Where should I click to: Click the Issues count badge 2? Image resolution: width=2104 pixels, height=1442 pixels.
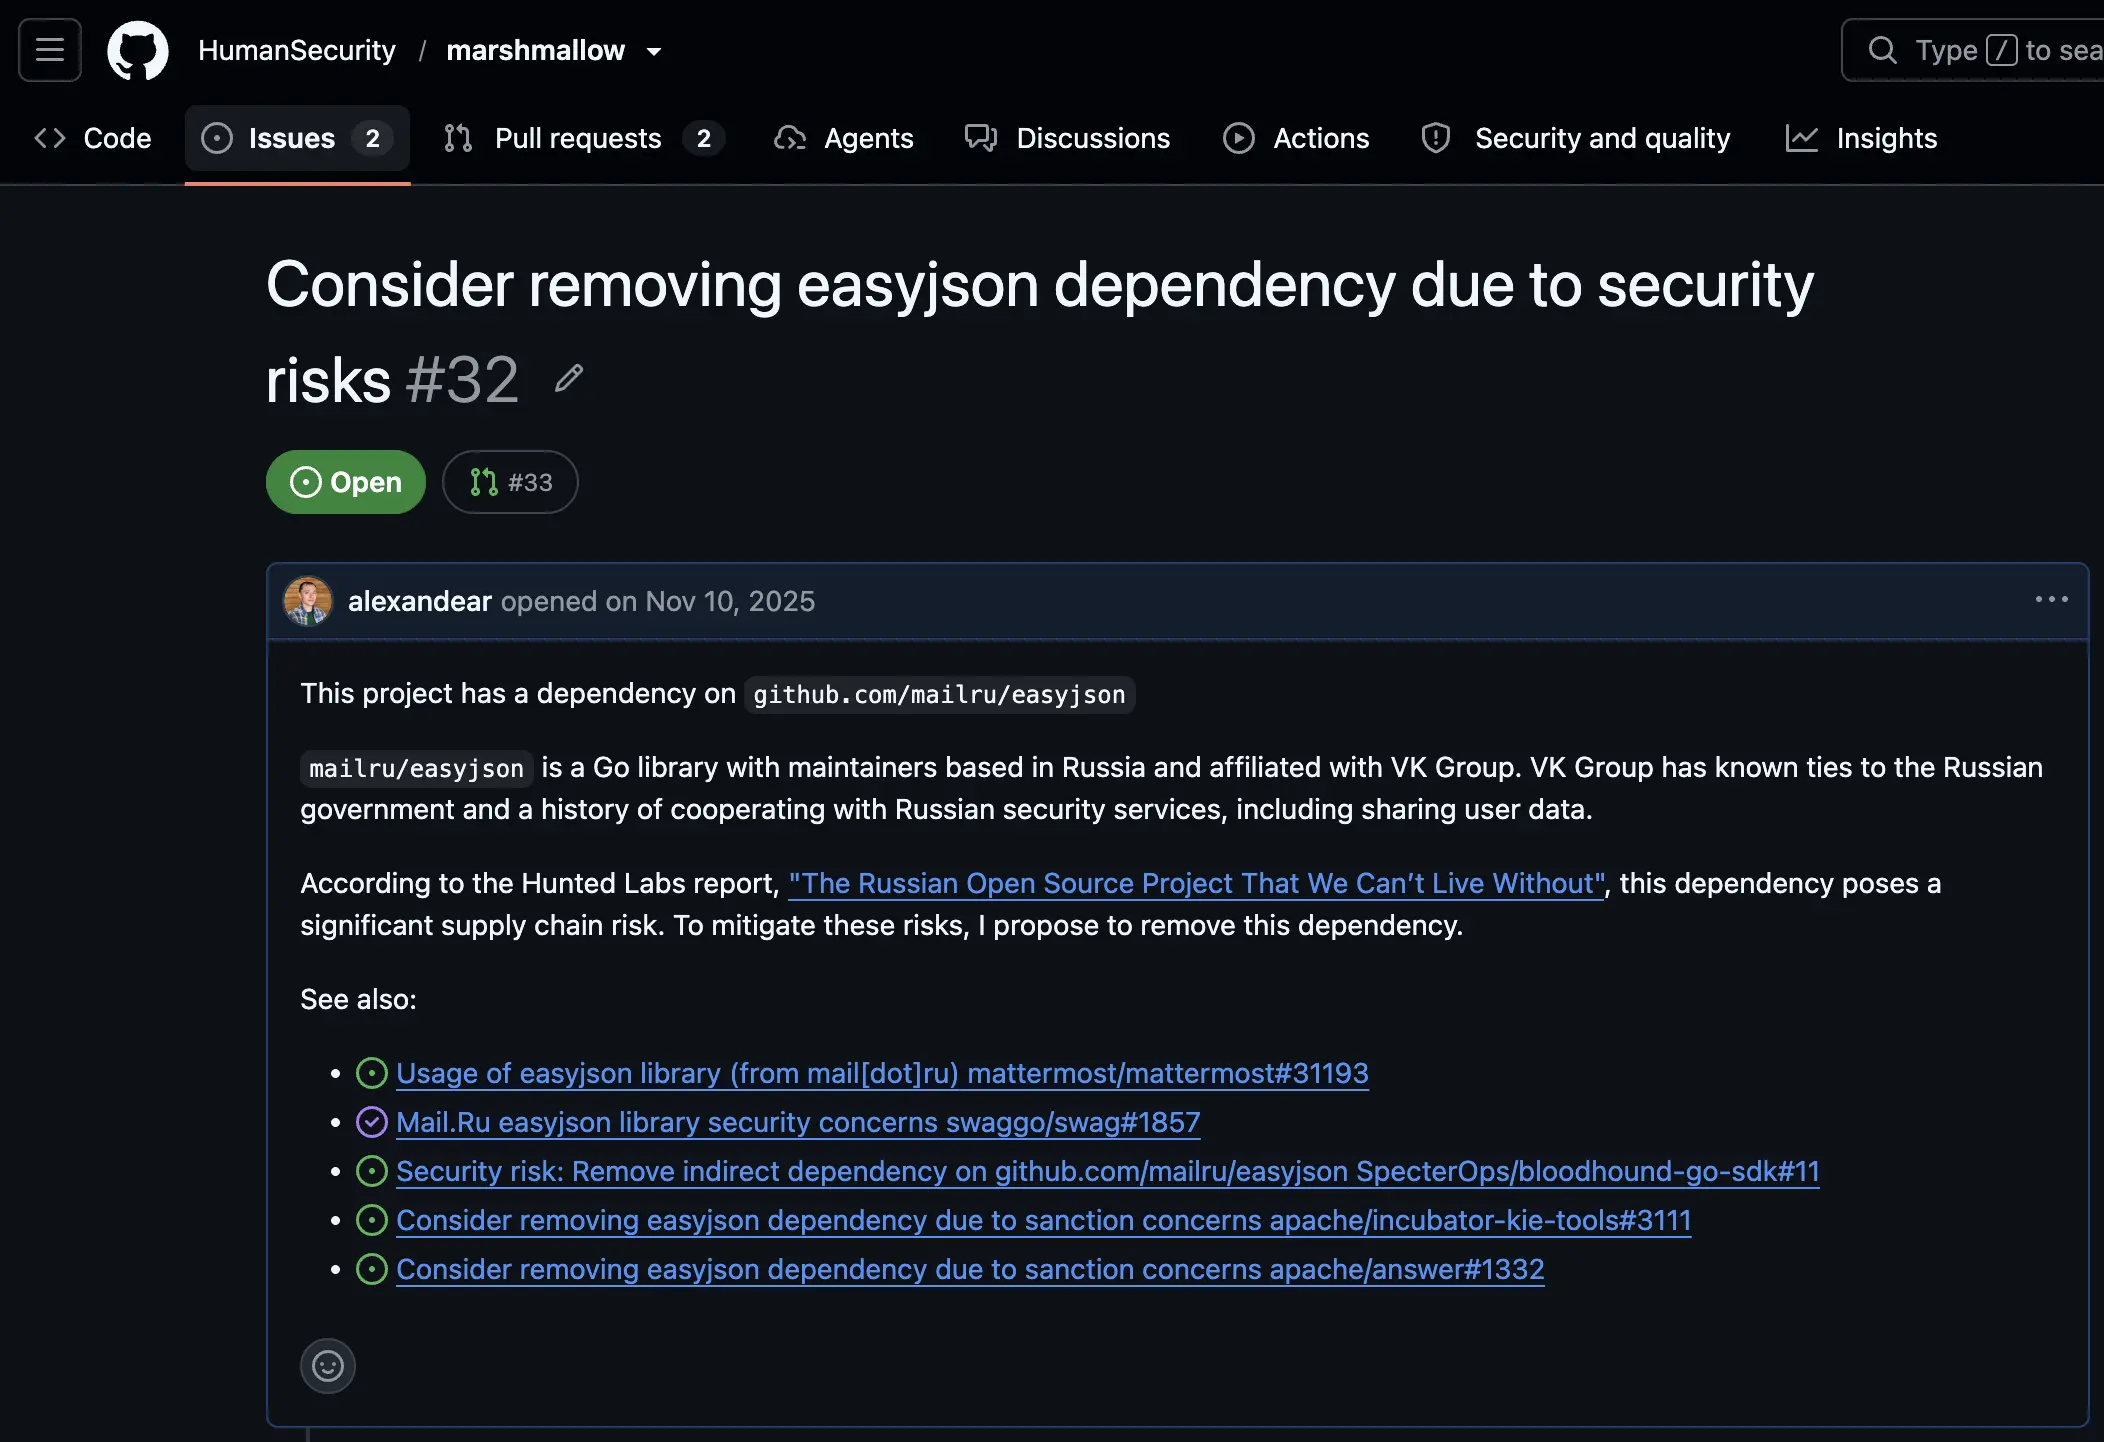[x=373, y=138]
